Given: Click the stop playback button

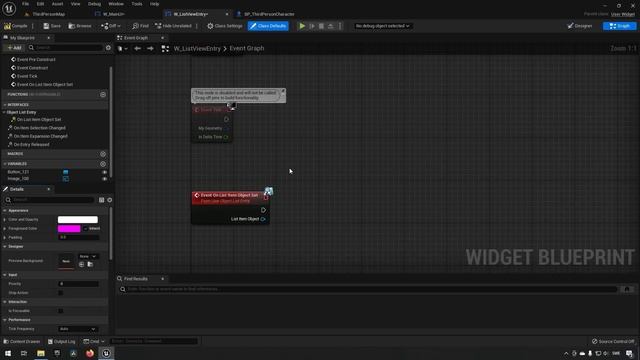Looking at the screenshot, I should (x=321, y=26).
